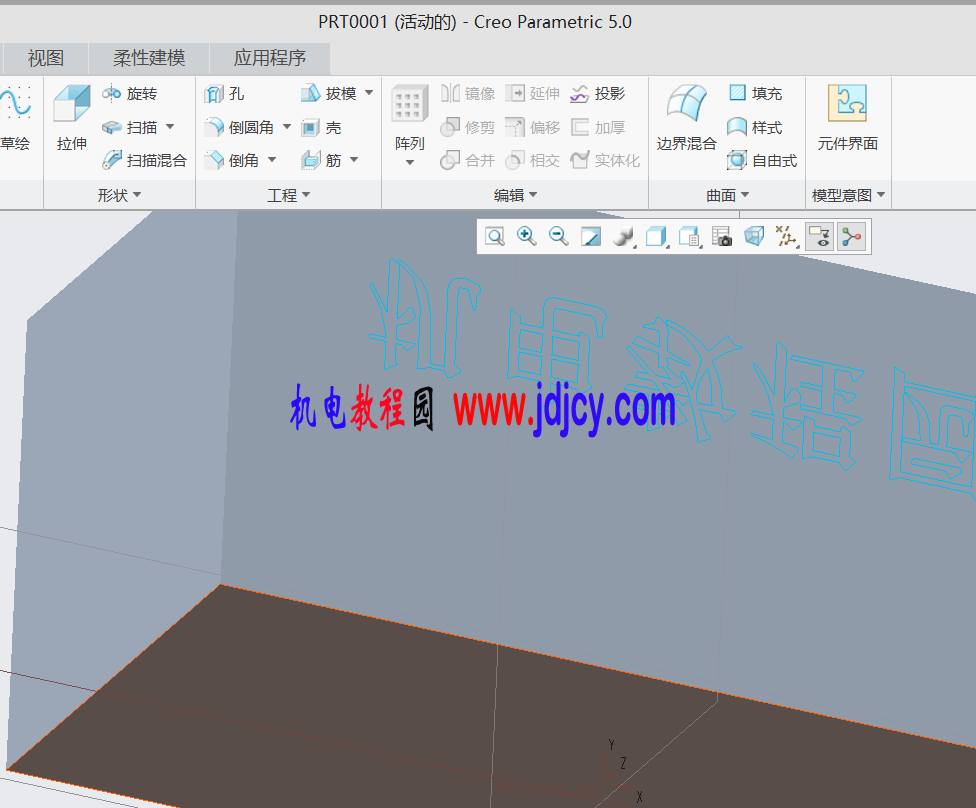Expand the 倒角 dropdown arrow

pos(272,160)
